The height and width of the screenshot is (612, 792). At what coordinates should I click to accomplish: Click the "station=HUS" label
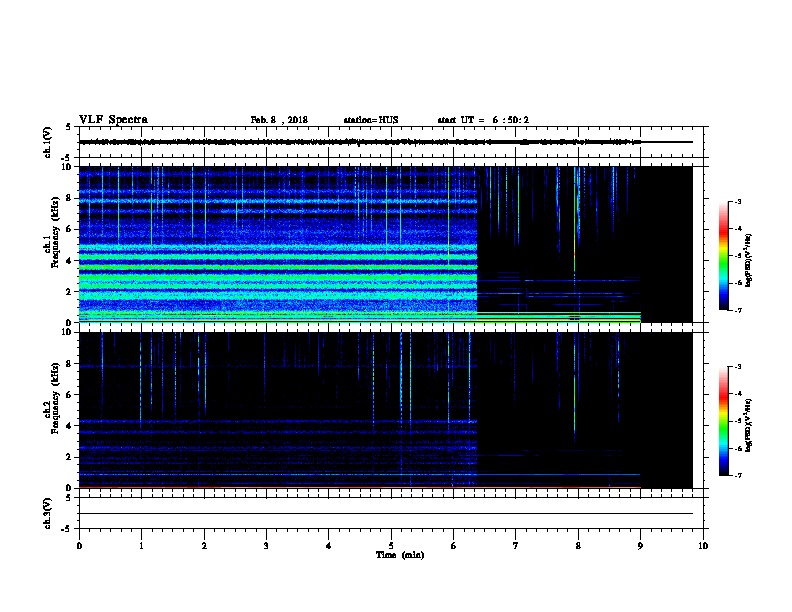(371, 120)
